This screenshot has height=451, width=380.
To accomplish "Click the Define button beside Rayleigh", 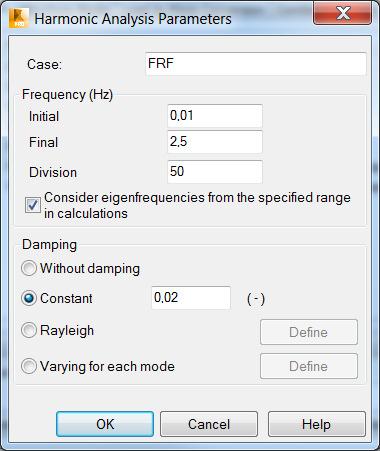I will 309,332.
